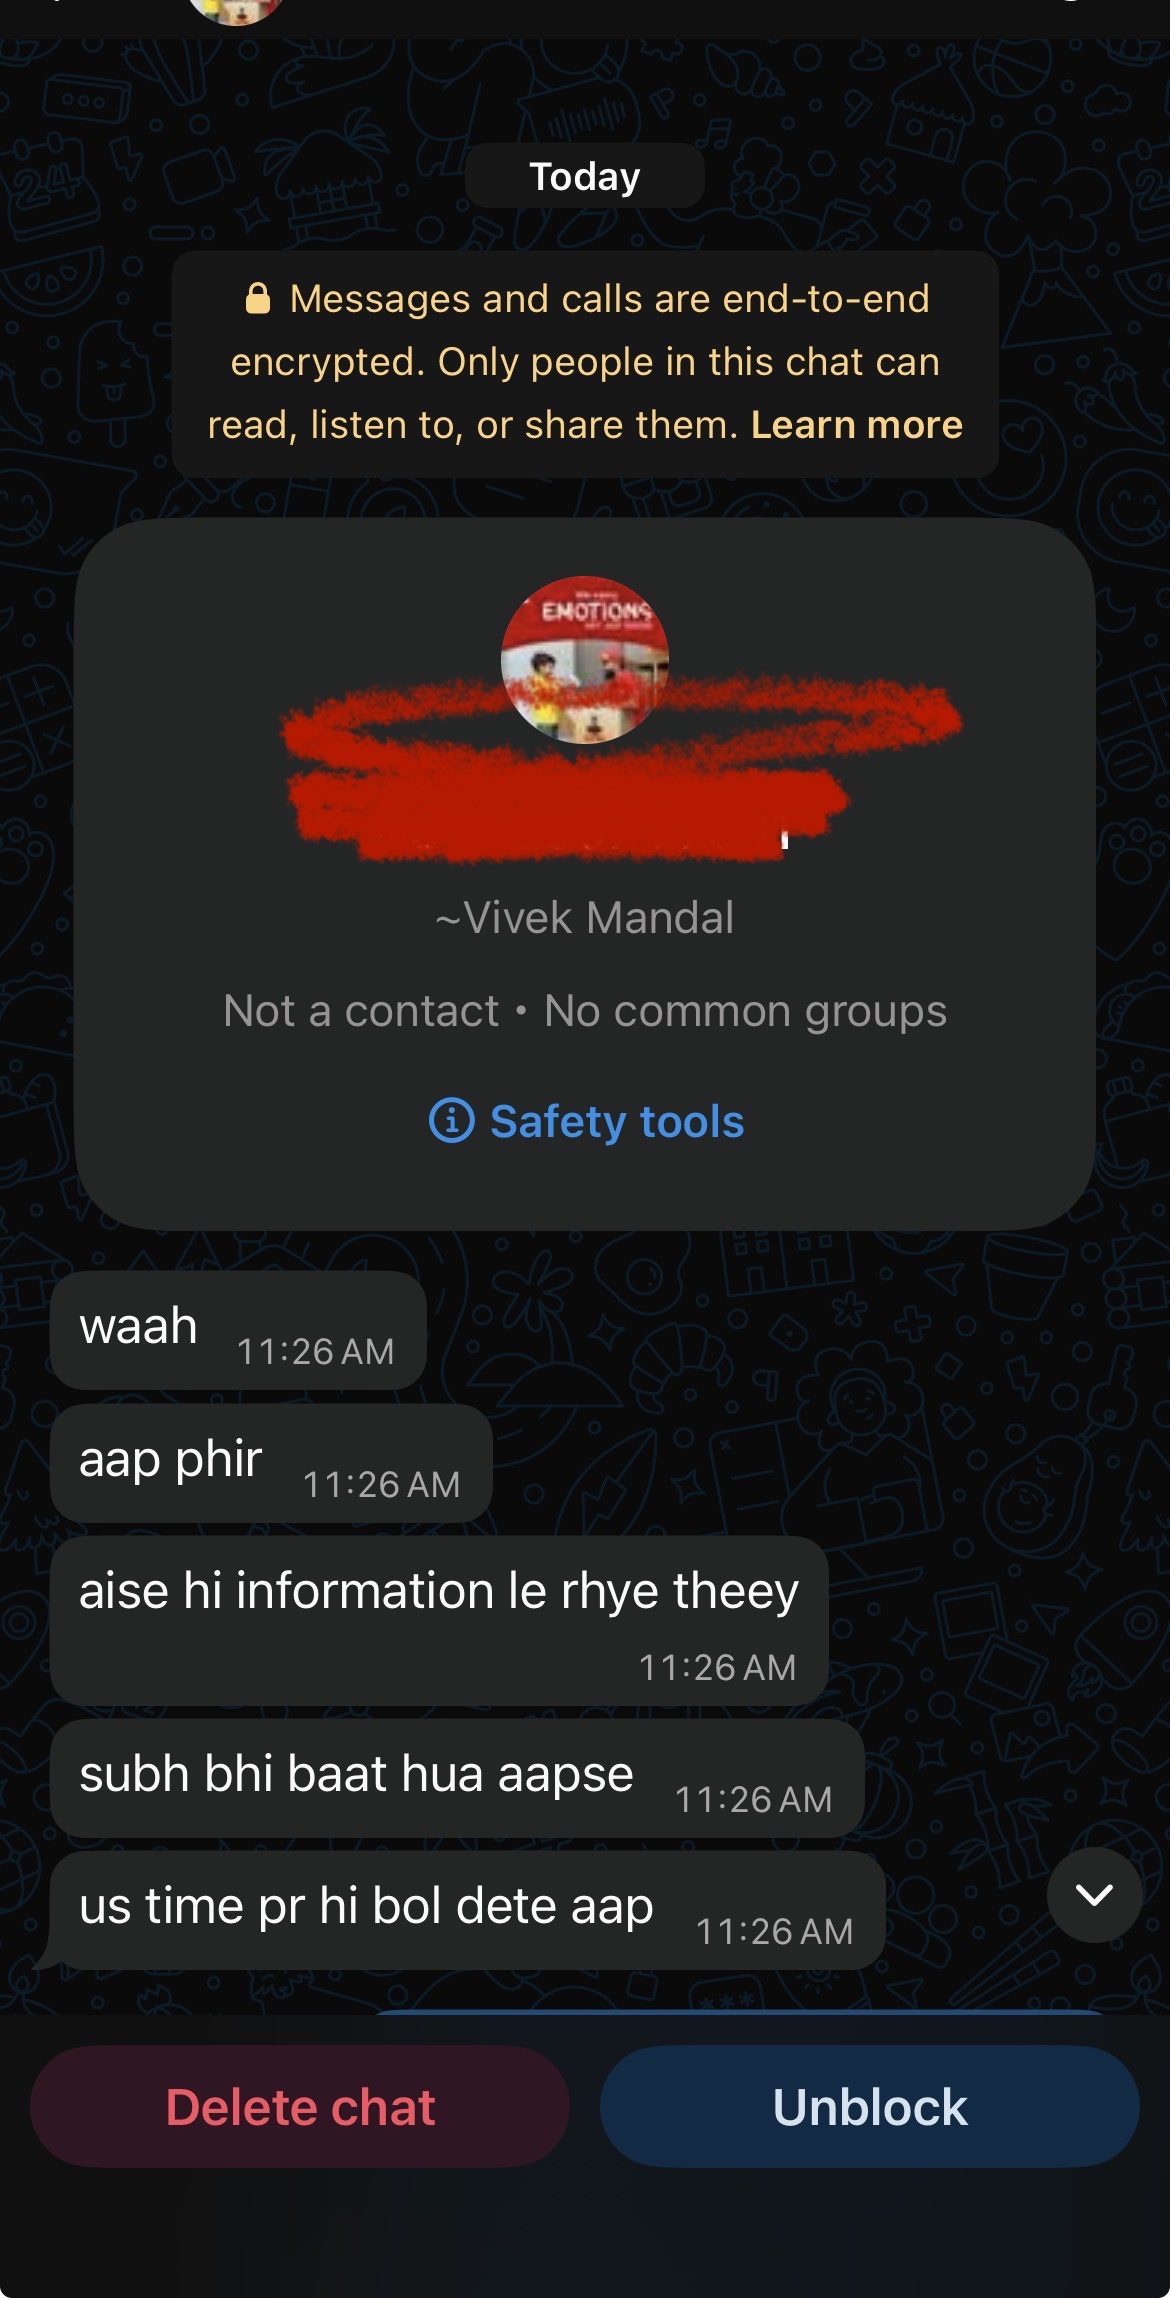Tap the Safety tools link
This screenshot has height=2298, width=1170.
pyautogui.click(x=617, y=1121)
